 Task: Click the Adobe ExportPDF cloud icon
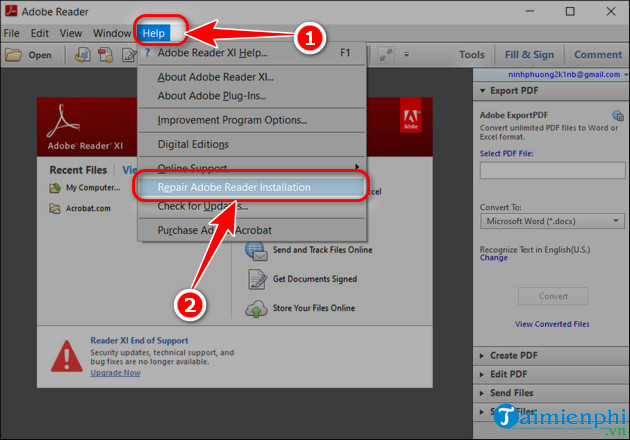click(x=618, y=116)
